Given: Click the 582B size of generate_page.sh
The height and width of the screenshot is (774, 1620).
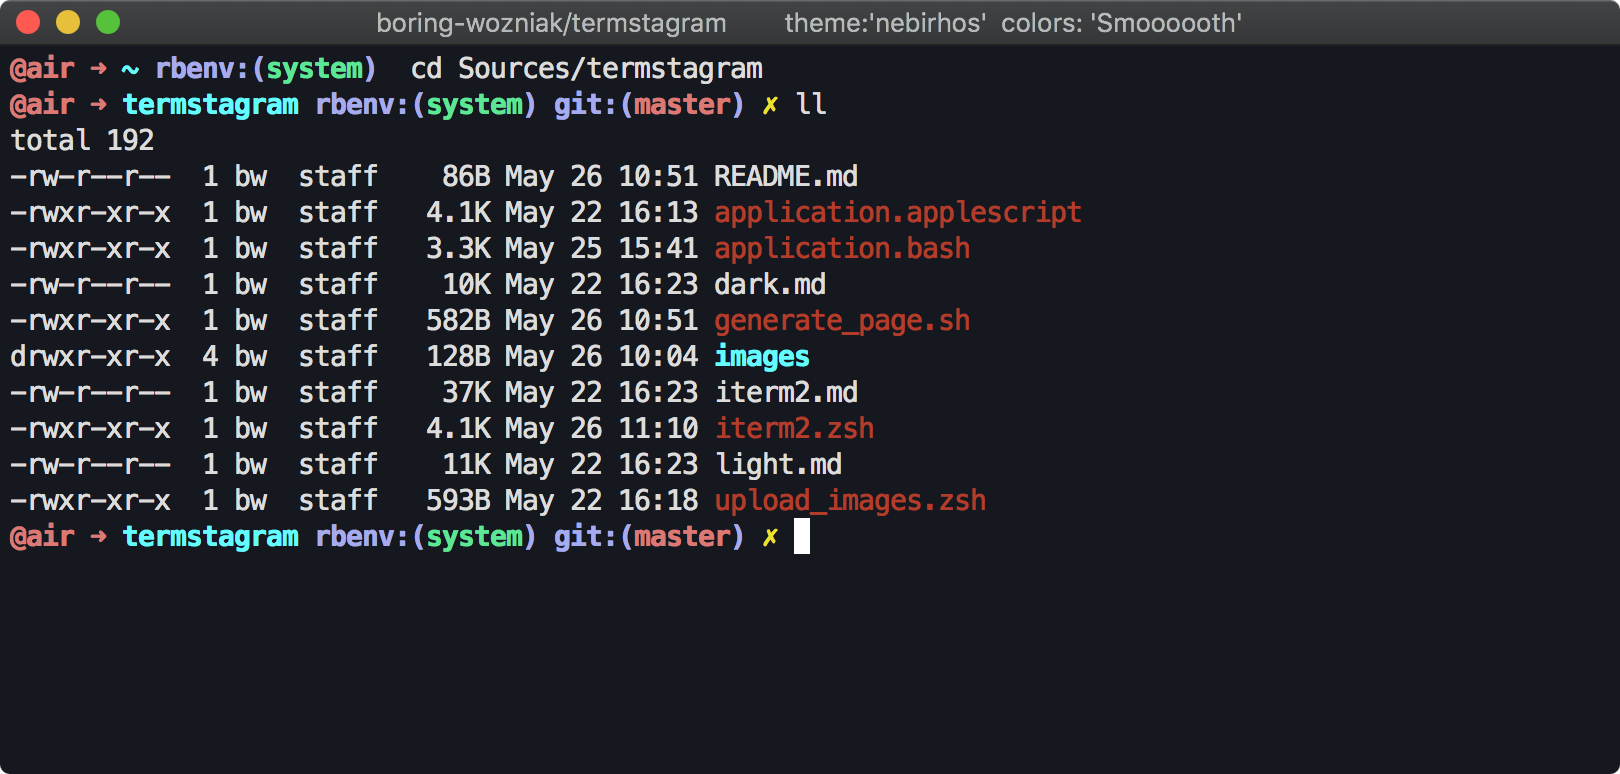Looking at the screenshot, I should (458, 321).
